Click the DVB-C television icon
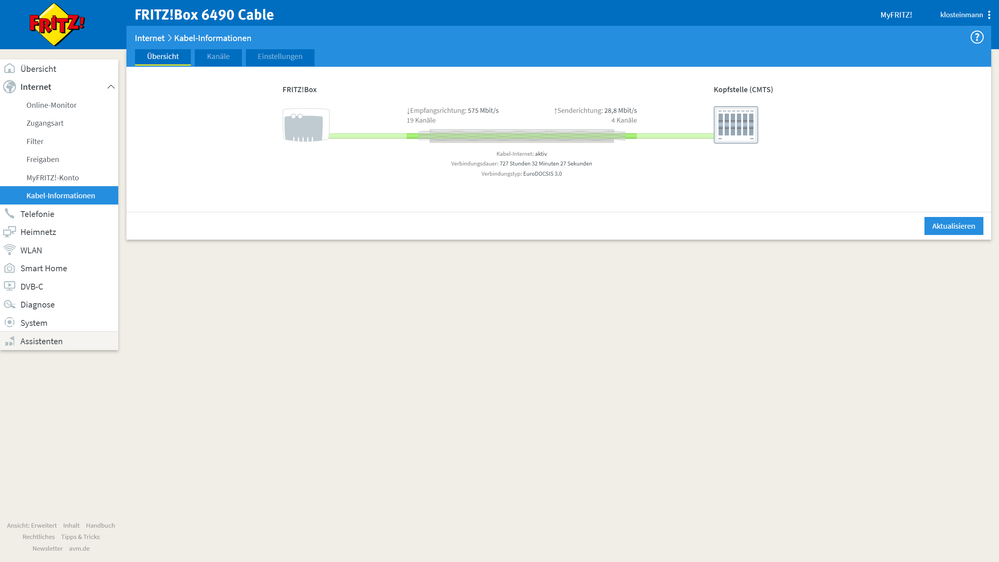This screenshot has height=562, width=999. (10, 286)
